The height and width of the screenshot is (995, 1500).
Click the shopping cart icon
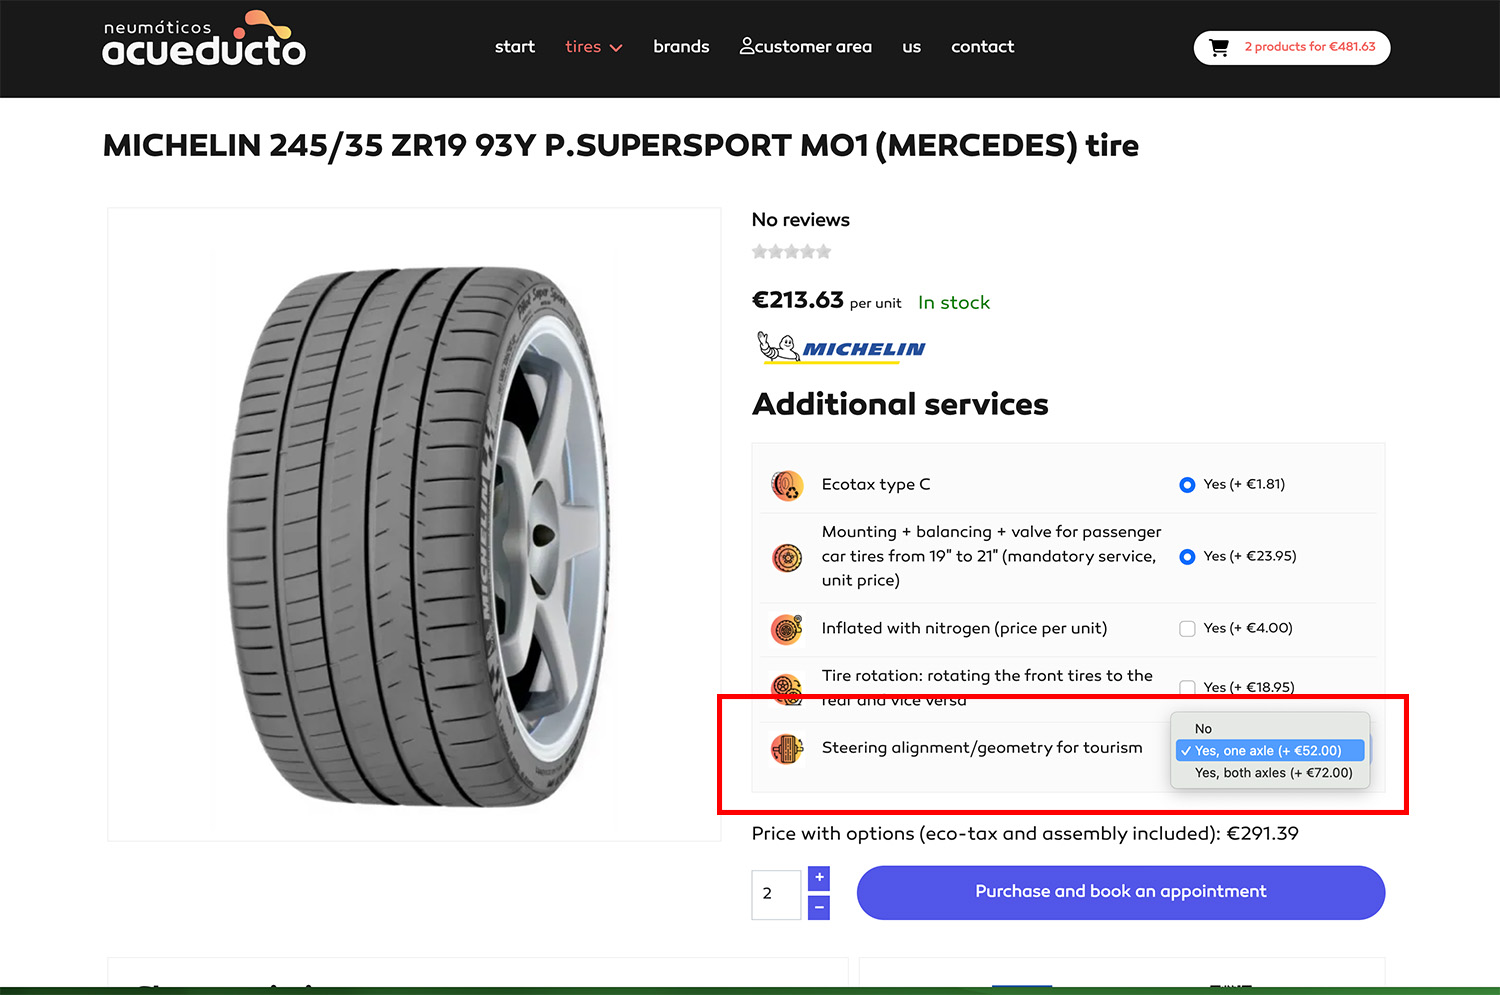1219,48
